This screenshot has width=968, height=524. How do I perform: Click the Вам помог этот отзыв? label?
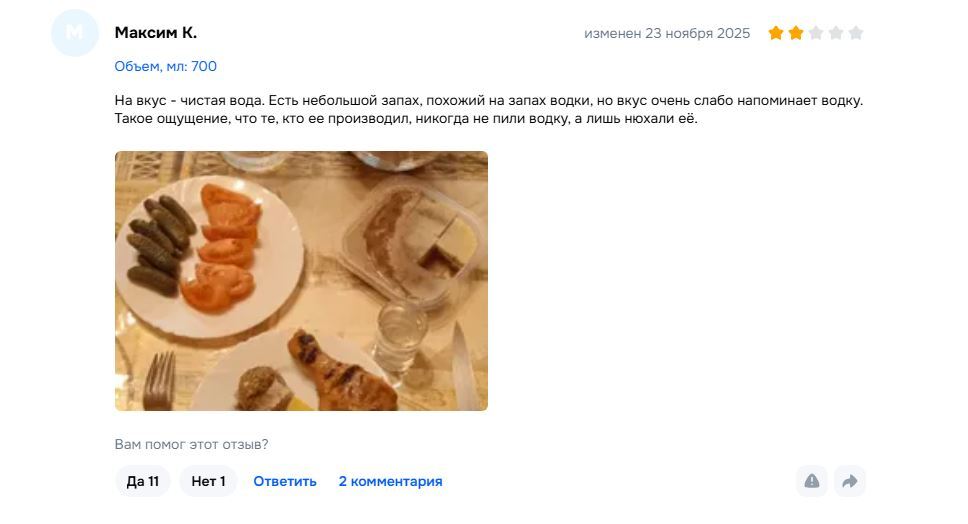(191, 444)
